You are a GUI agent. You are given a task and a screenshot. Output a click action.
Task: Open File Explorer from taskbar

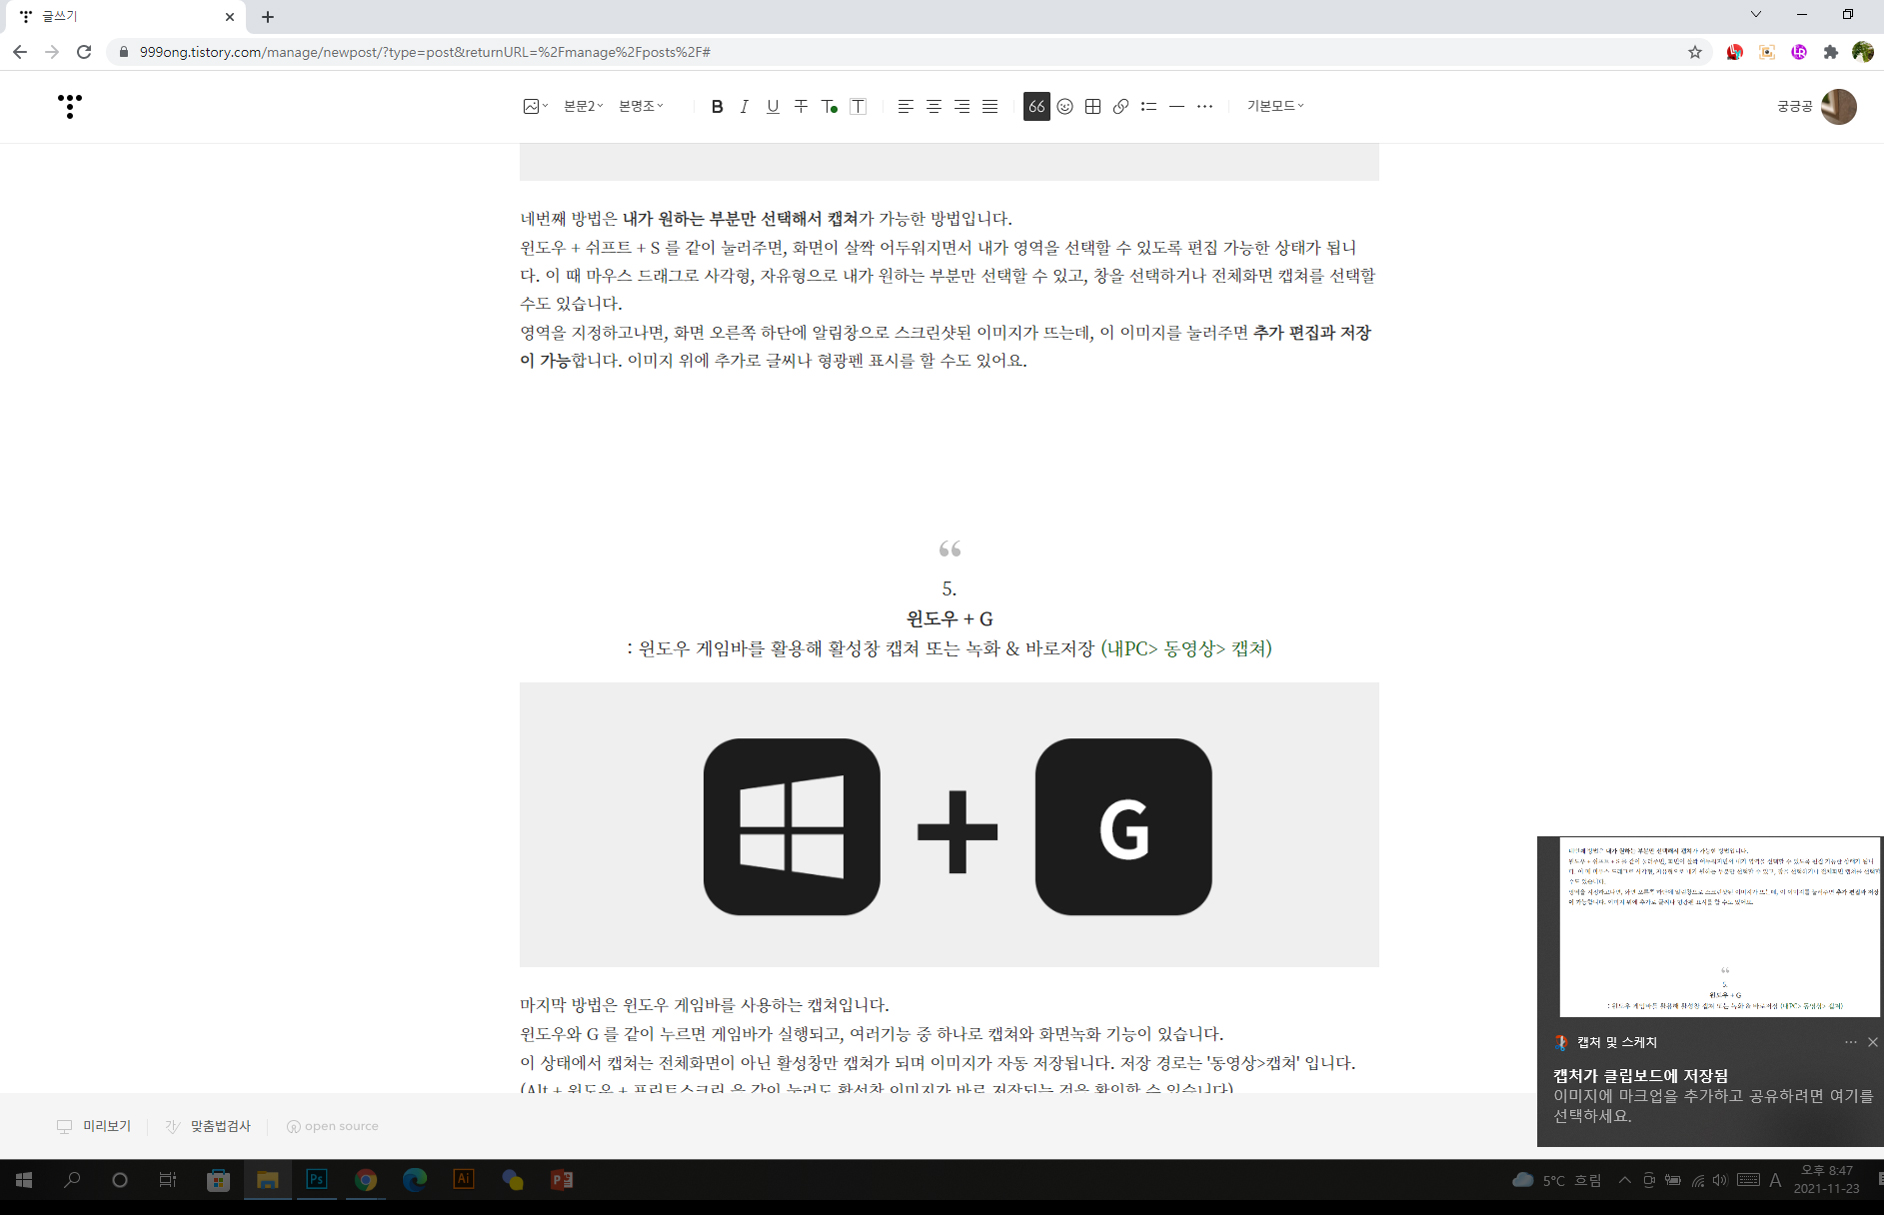tap(267, 1180)
